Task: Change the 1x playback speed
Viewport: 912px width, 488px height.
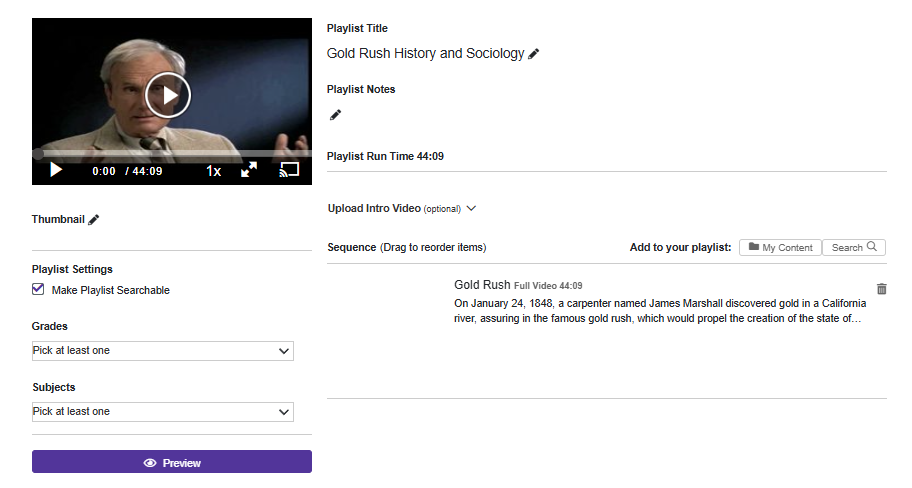Action: point(213,171)
